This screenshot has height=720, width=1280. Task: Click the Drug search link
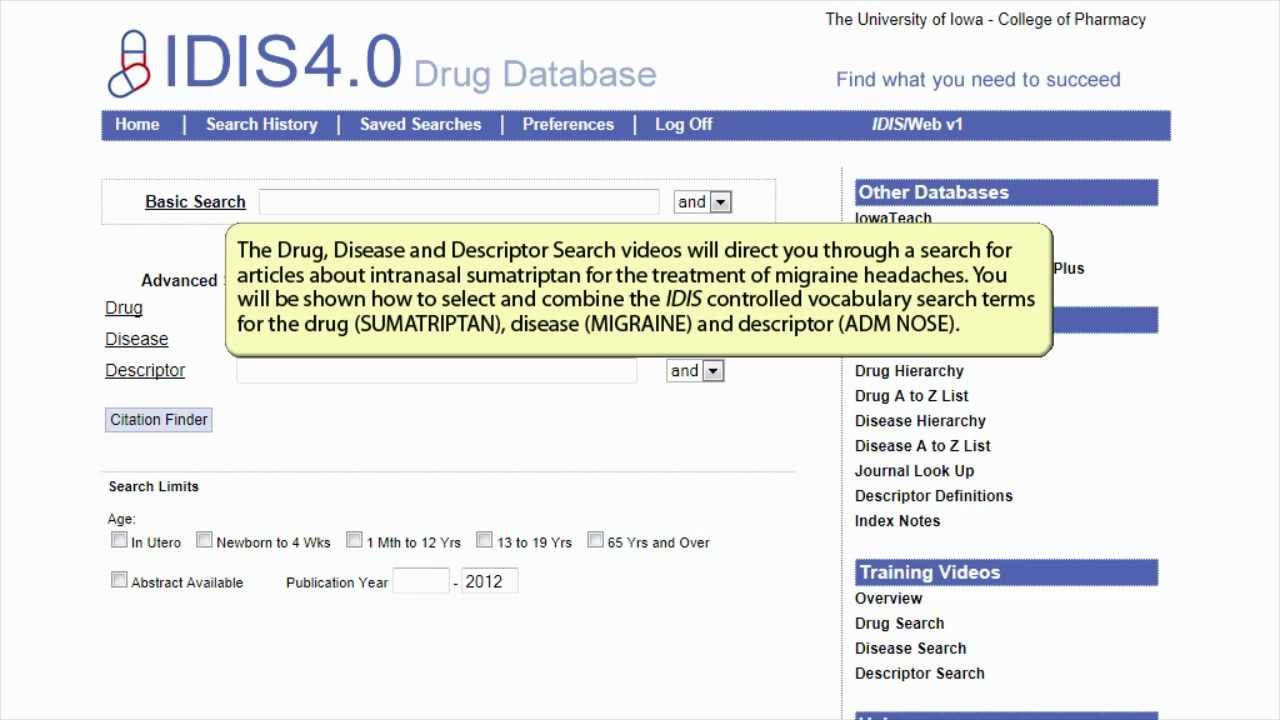pos(124,308)
